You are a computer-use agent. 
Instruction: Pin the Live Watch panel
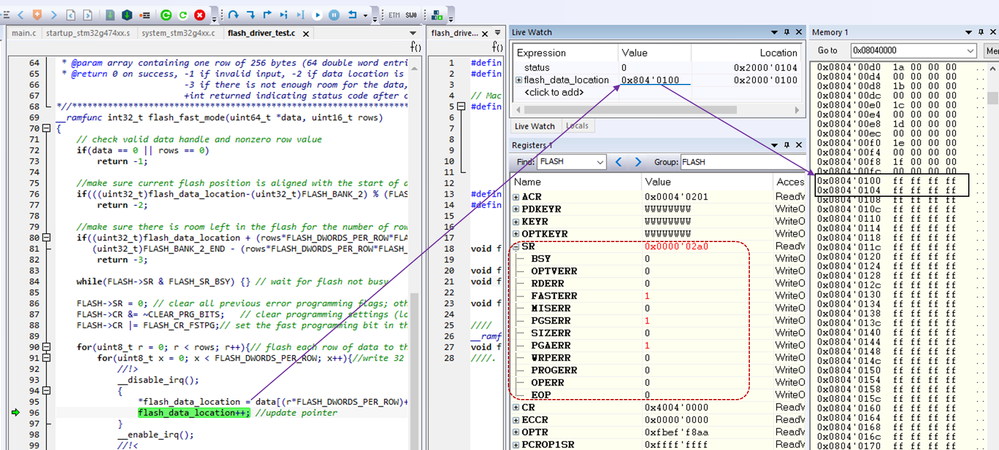pos(787,33)
